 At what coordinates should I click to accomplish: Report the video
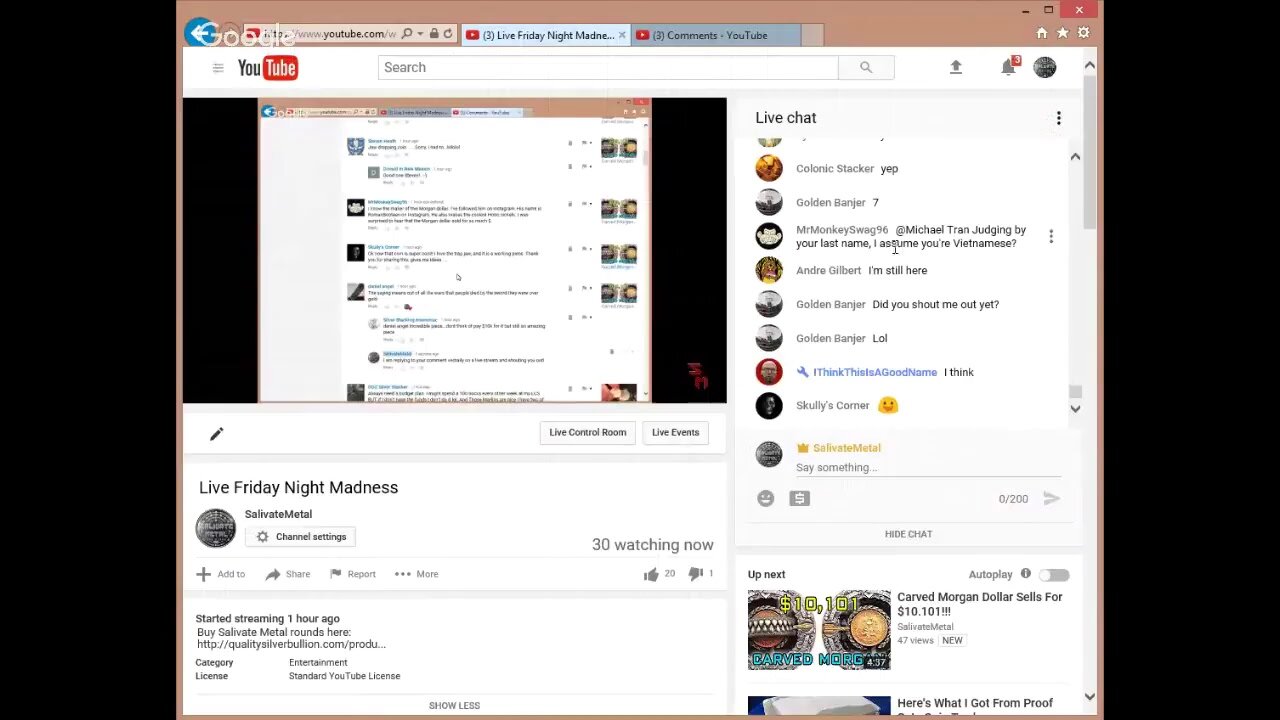tap(352, 574)
